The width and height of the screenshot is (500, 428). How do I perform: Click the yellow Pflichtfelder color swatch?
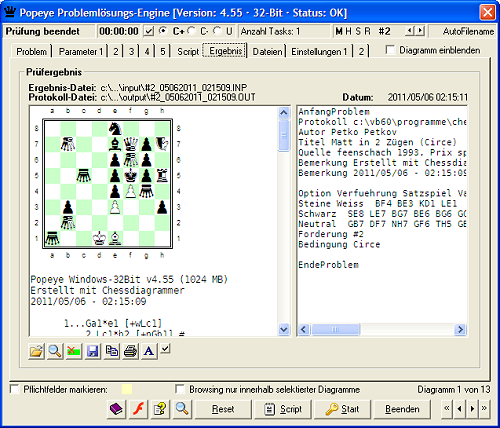[127, 389]
